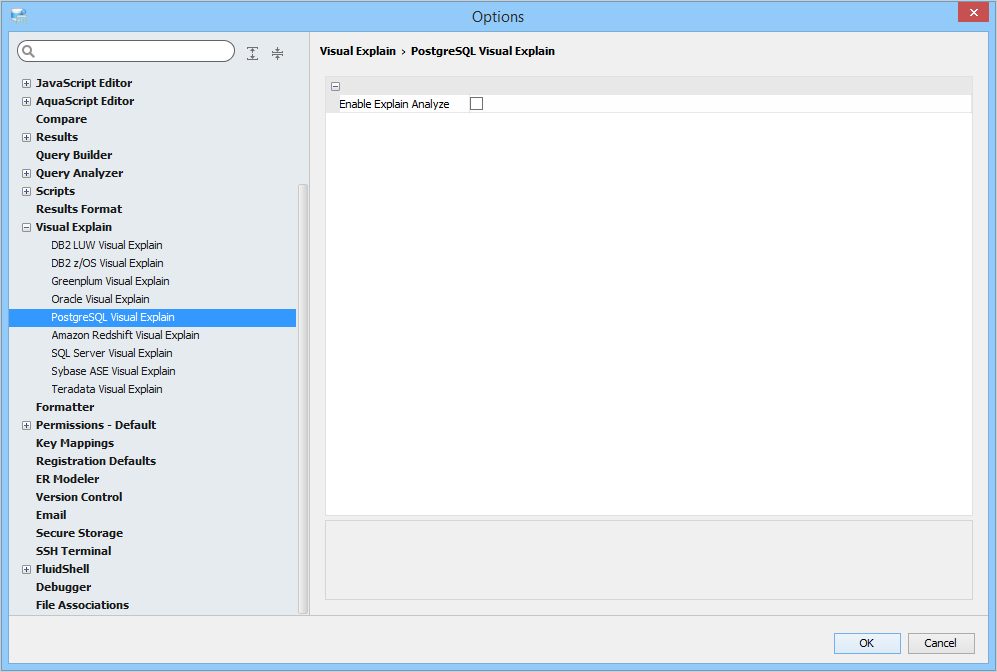Viewport: 997px width, 672px height.
Task: Open Greenplum Visual Explain options
Action: [110, 281]
